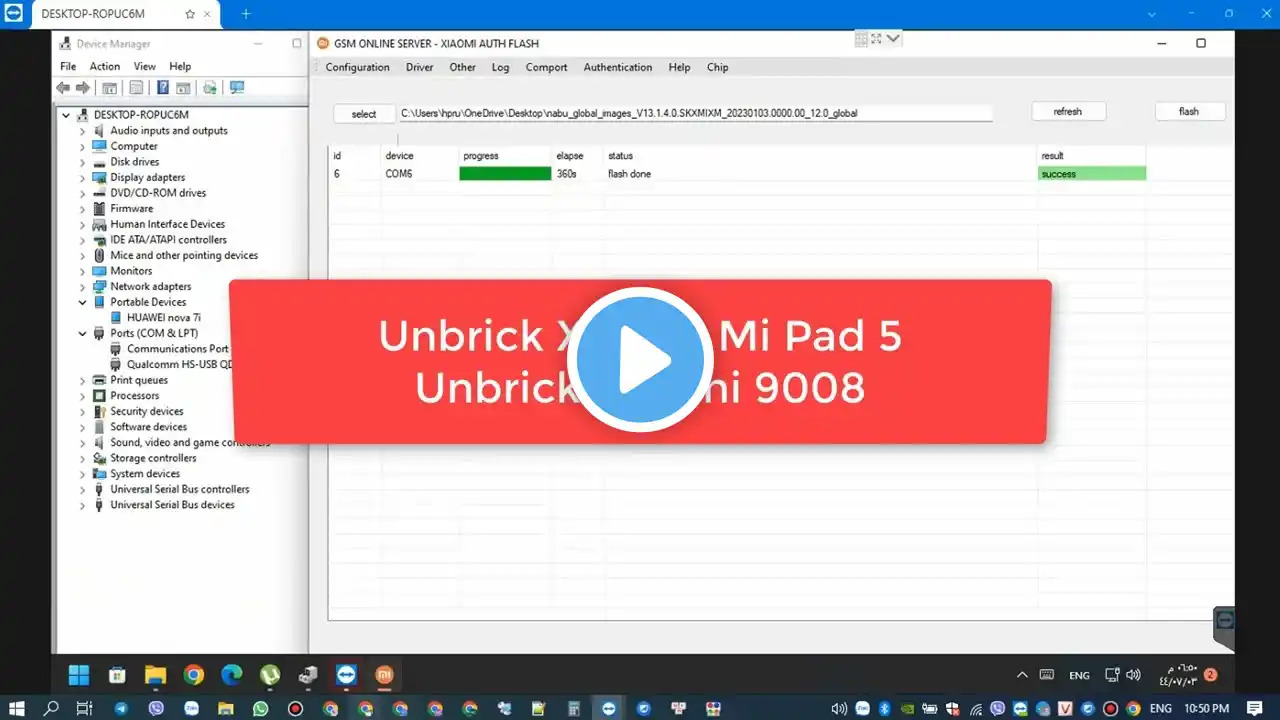Toggle show/hide console tree icon in Device Manager
Image resolution: width=1280 pixels, height=720 pixels.
110,88
